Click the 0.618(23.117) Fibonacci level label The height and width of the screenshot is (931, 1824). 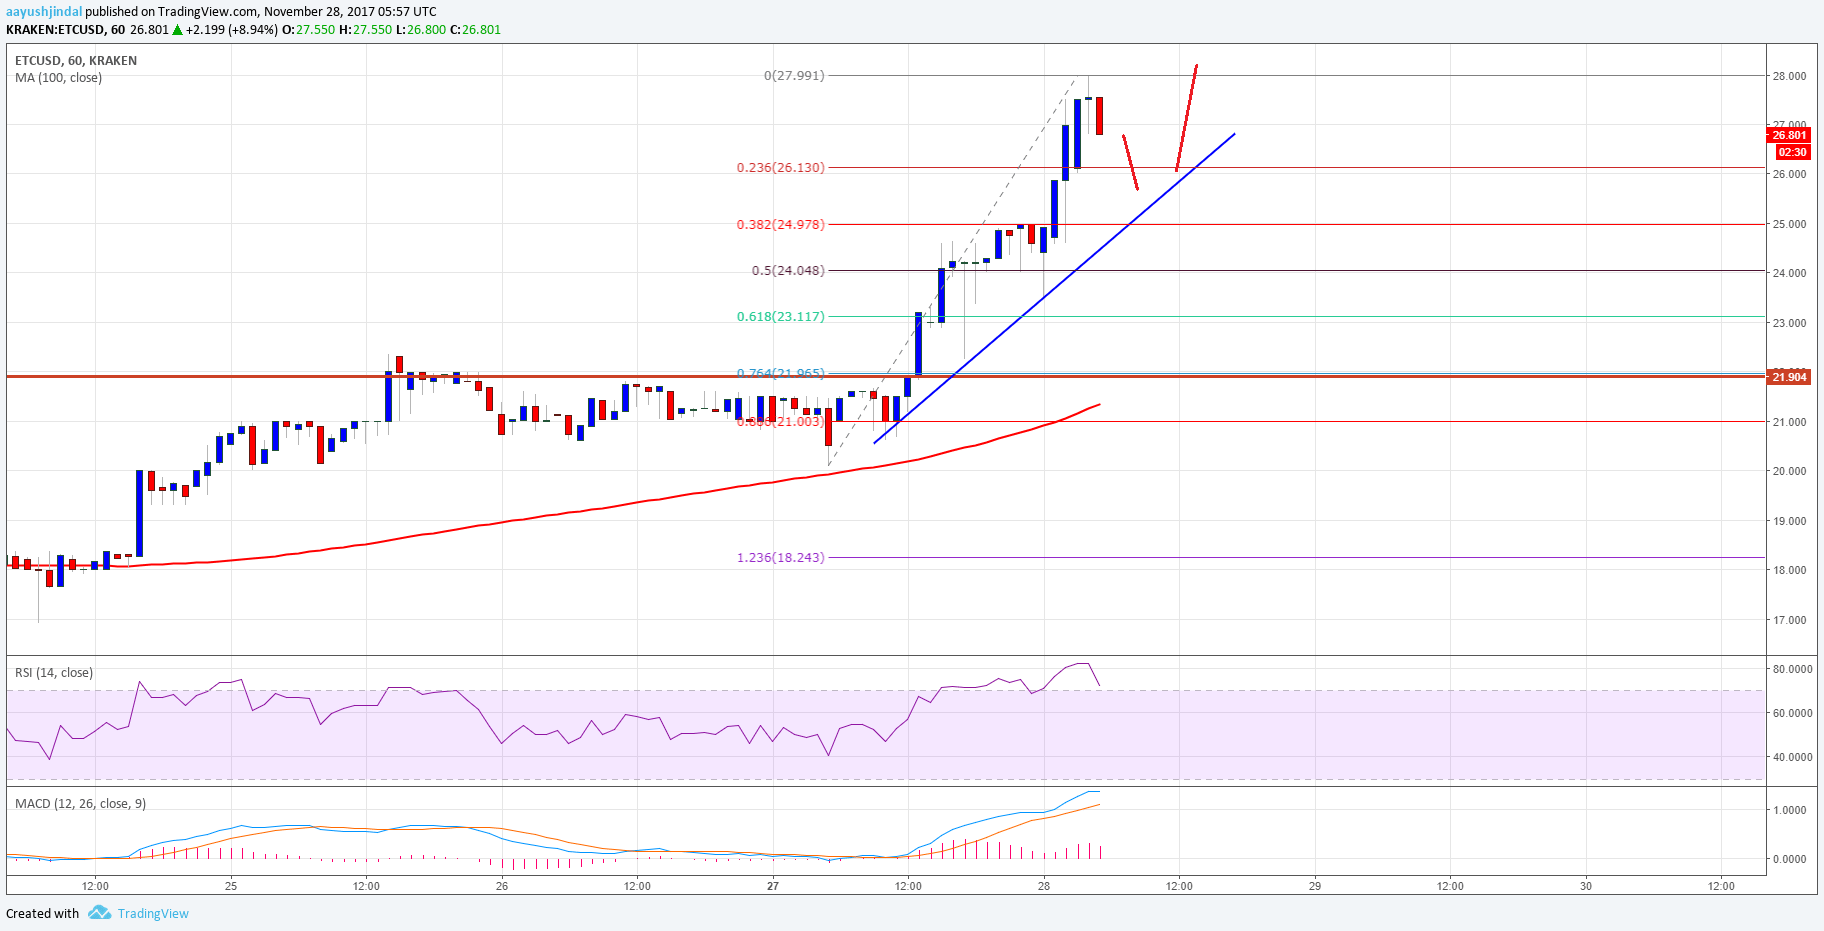point(781,316)
